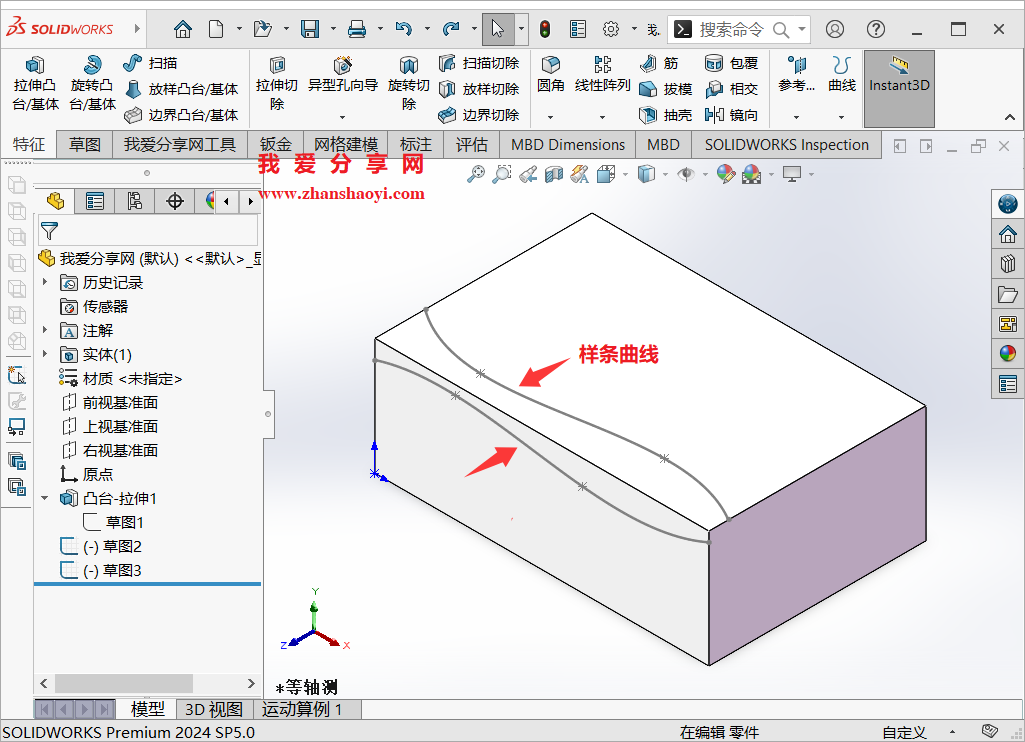Screen dimensions: 1025x742
Task: Click the 自定义 units status bar entry
Action: click(x=904, y=732)
